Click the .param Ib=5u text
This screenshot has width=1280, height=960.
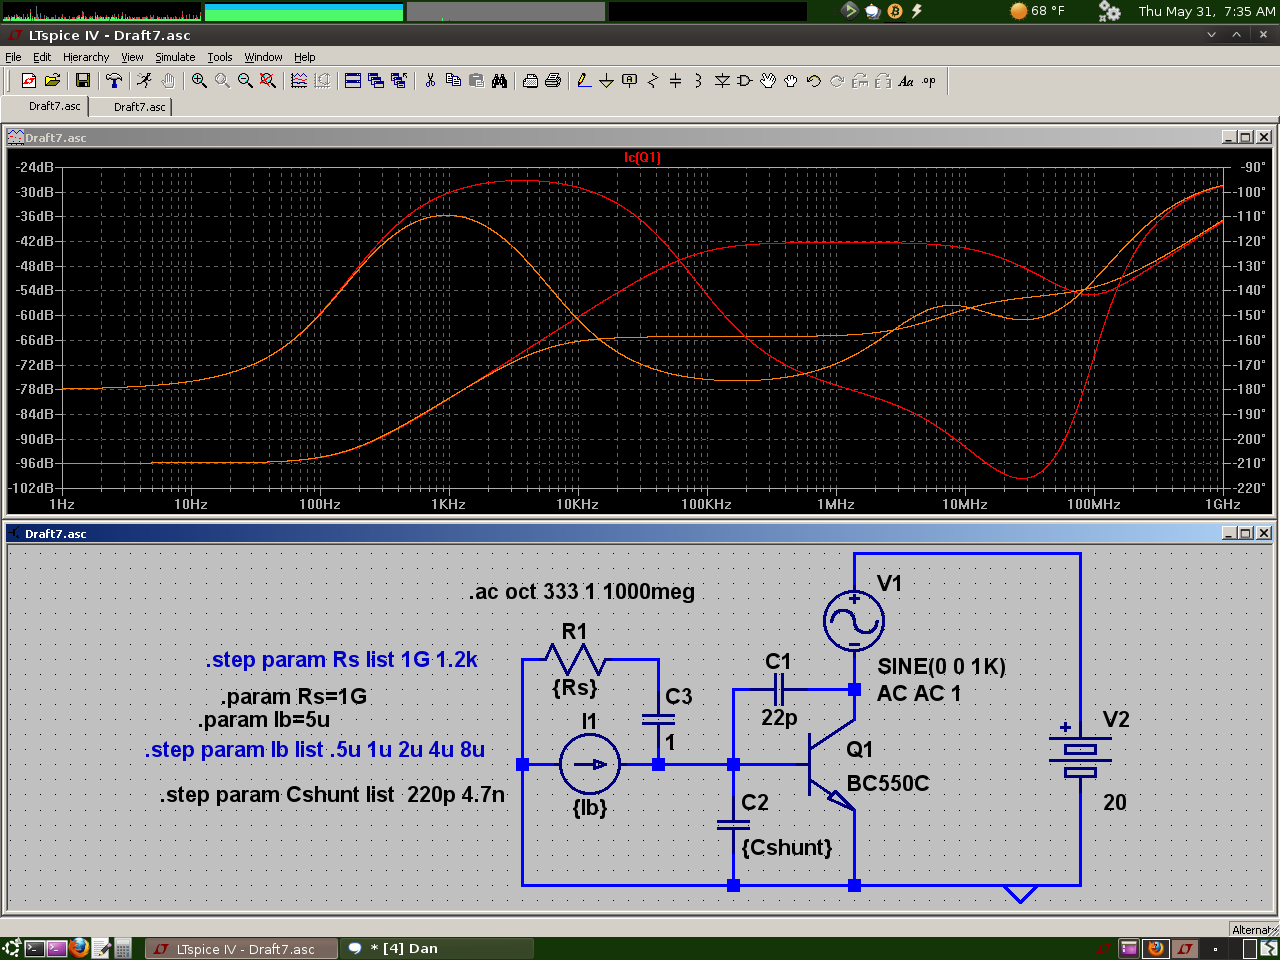(264, 720)
